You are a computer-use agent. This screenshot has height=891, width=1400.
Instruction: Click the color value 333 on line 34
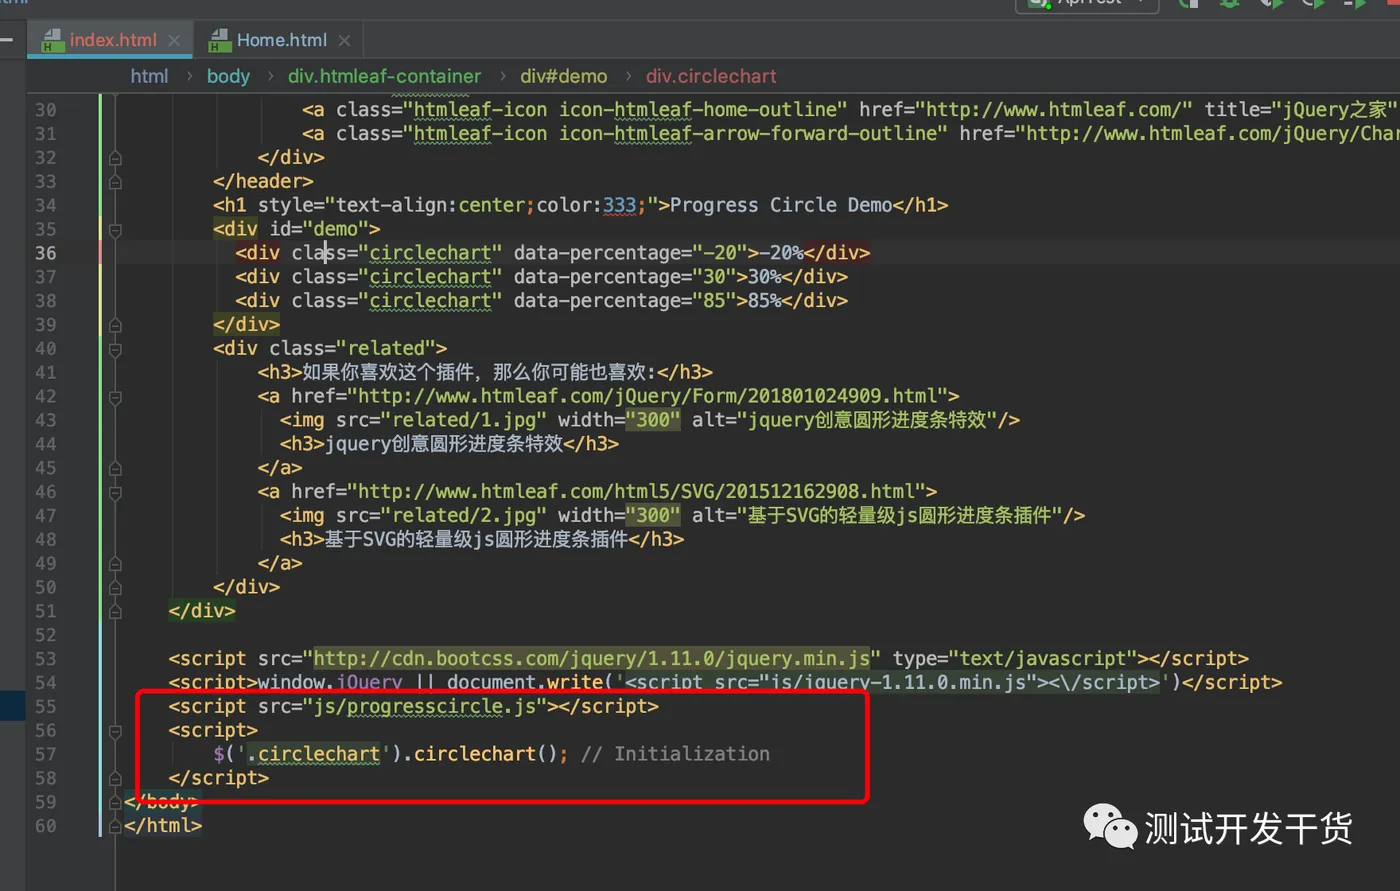(619, 205)
